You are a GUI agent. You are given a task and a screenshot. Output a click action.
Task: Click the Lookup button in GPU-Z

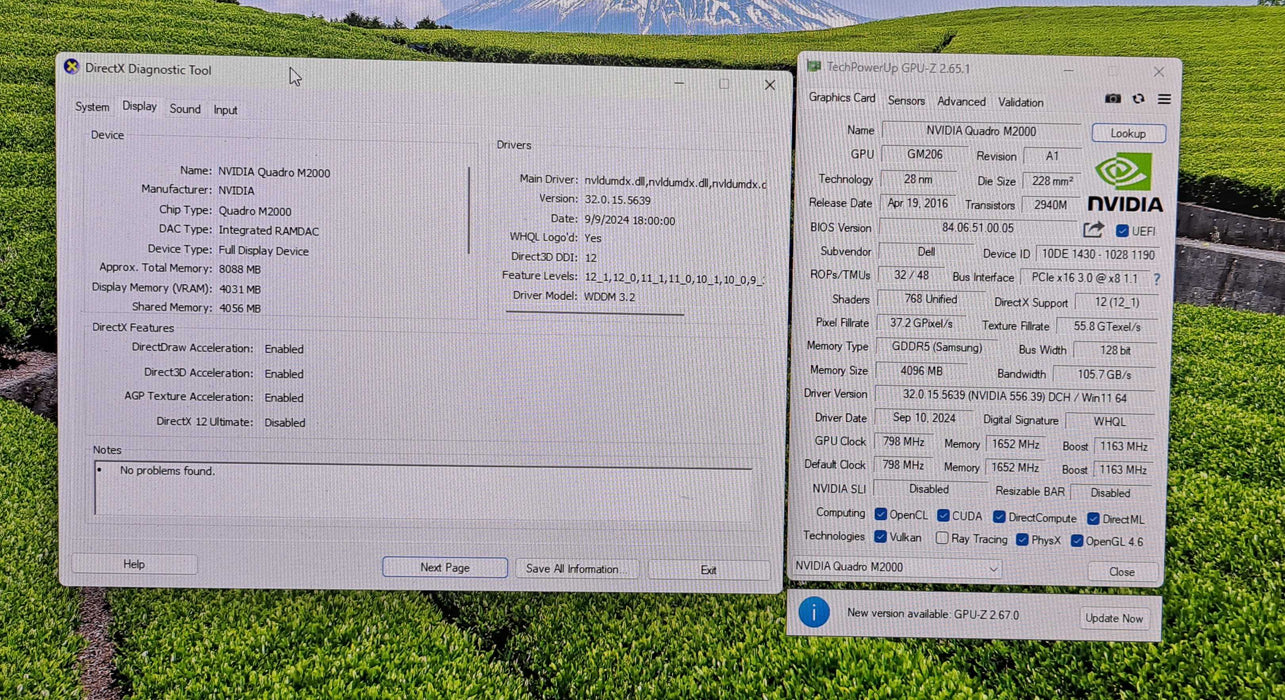click(x=1128, y=133)
